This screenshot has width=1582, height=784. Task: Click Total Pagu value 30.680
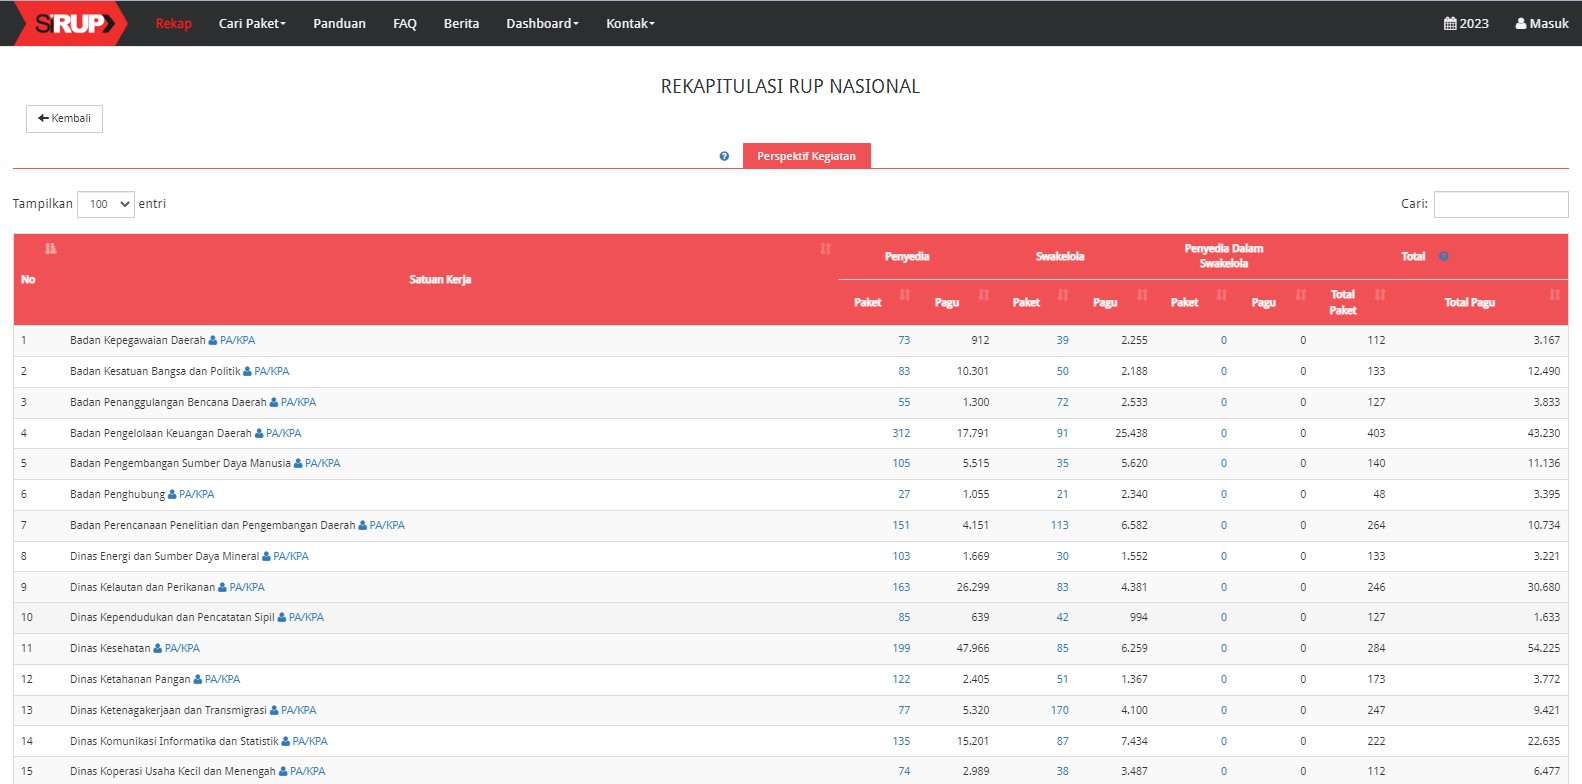(x=1544, y=587)
